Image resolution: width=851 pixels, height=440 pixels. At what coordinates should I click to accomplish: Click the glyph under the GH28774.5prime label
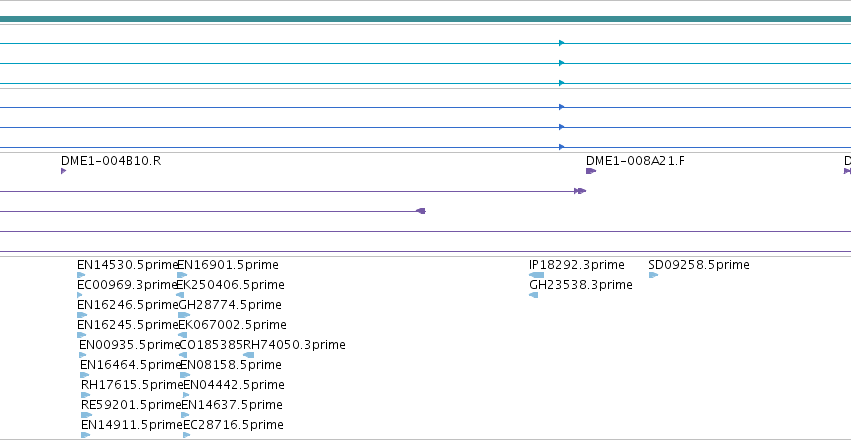[185, 315]
